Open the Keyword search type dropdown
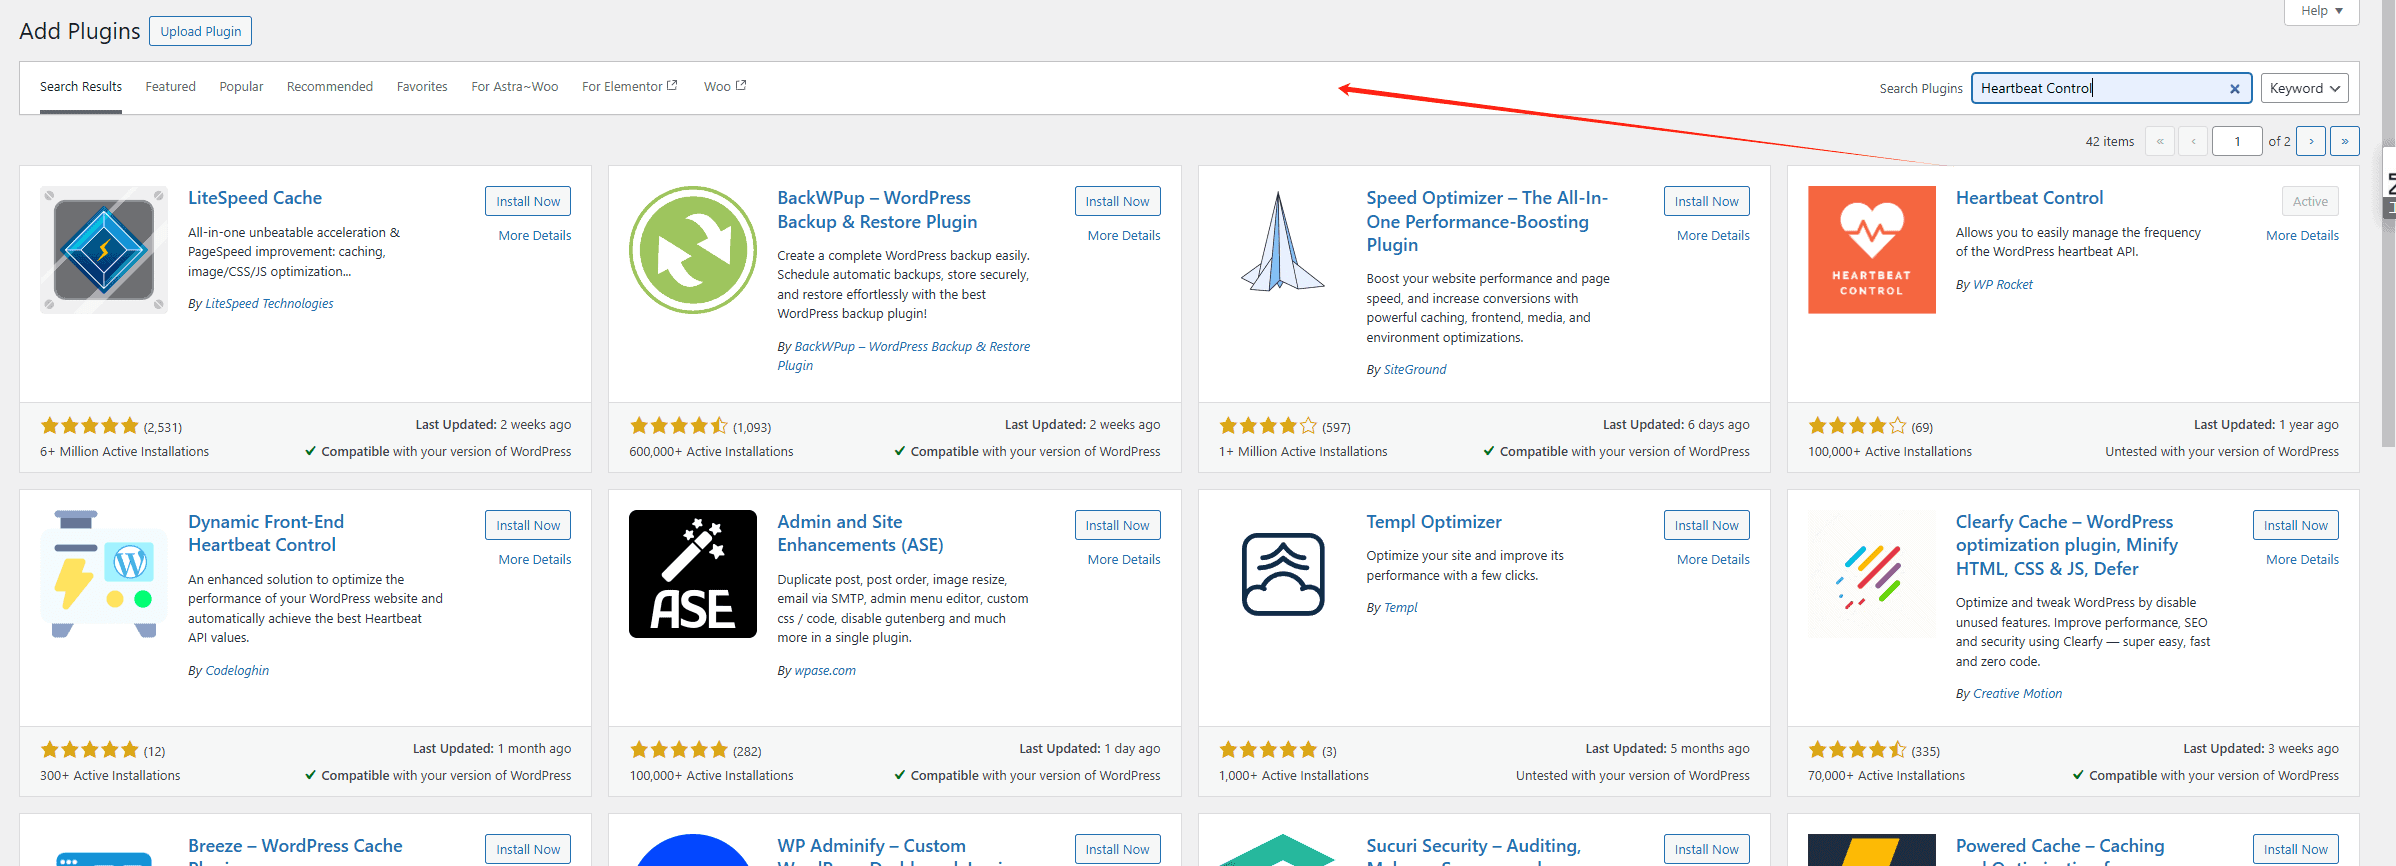This screenshot has height=866, width=2396. click(x=2305, y=88)
